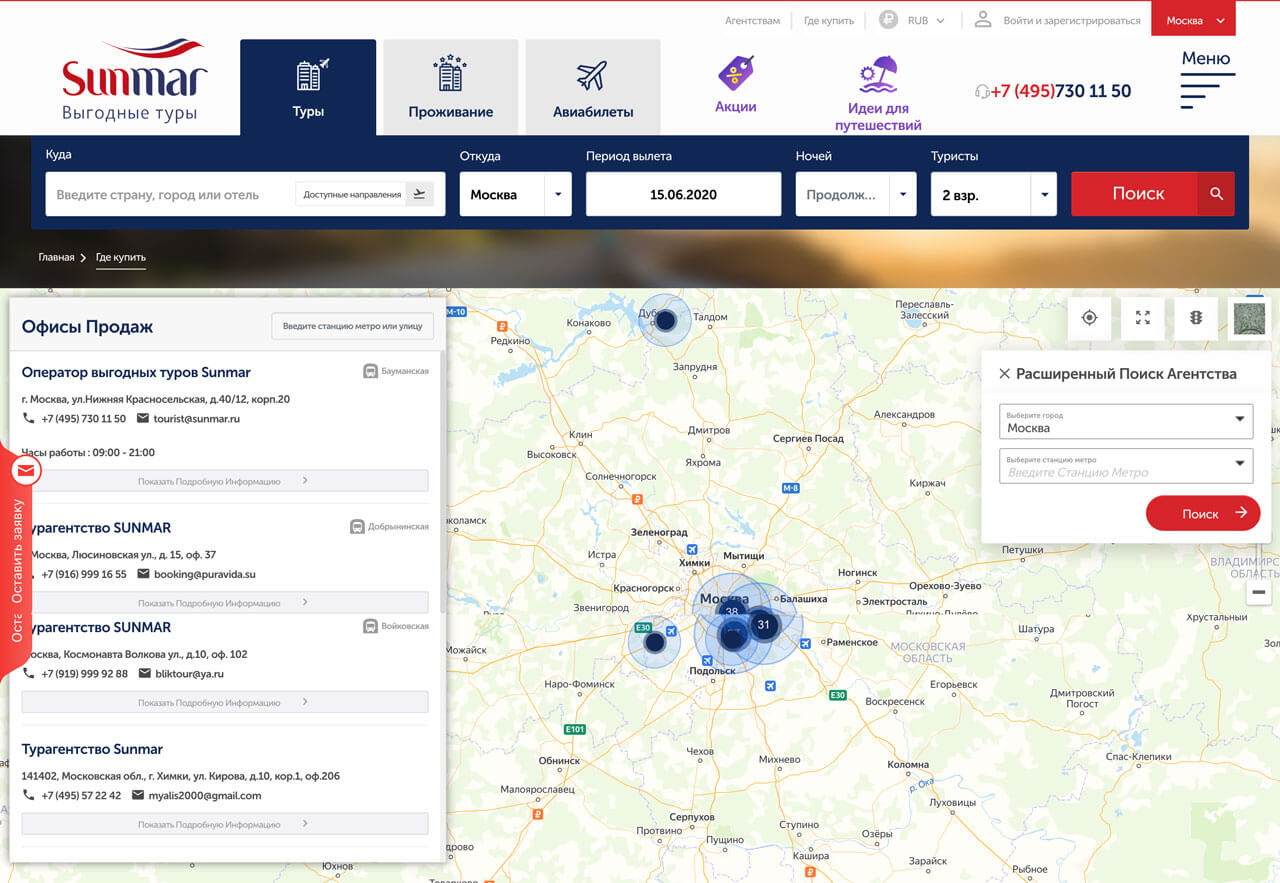Screen dimensions: 1280x883
Task: Expand details for Оператор выгодных туров Sunmar
Action: [x=225, y=481]
